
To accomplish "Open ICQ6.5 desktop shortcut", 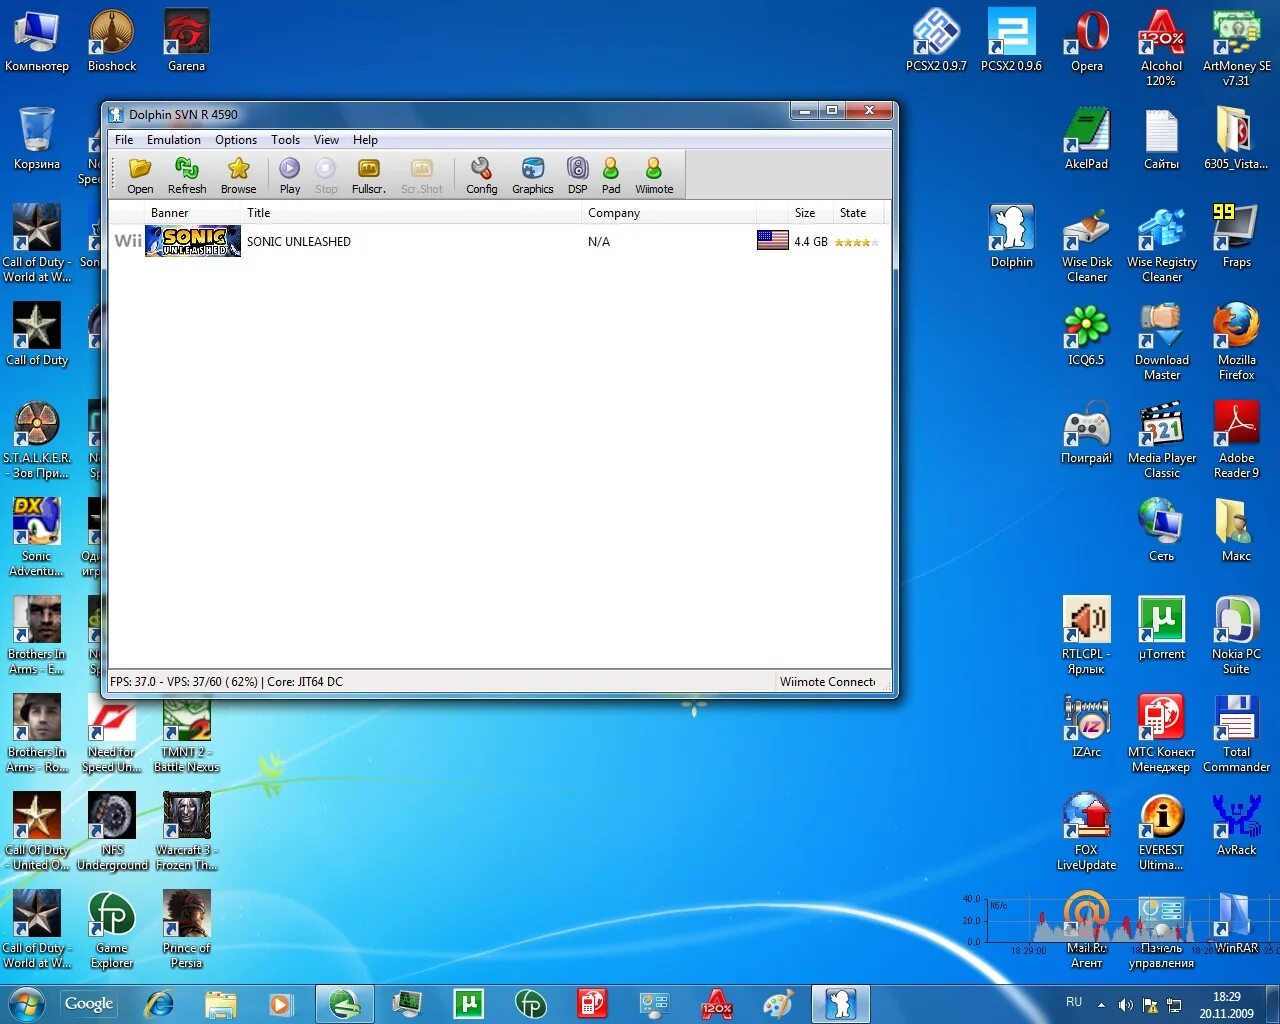I will point(1087,335).
